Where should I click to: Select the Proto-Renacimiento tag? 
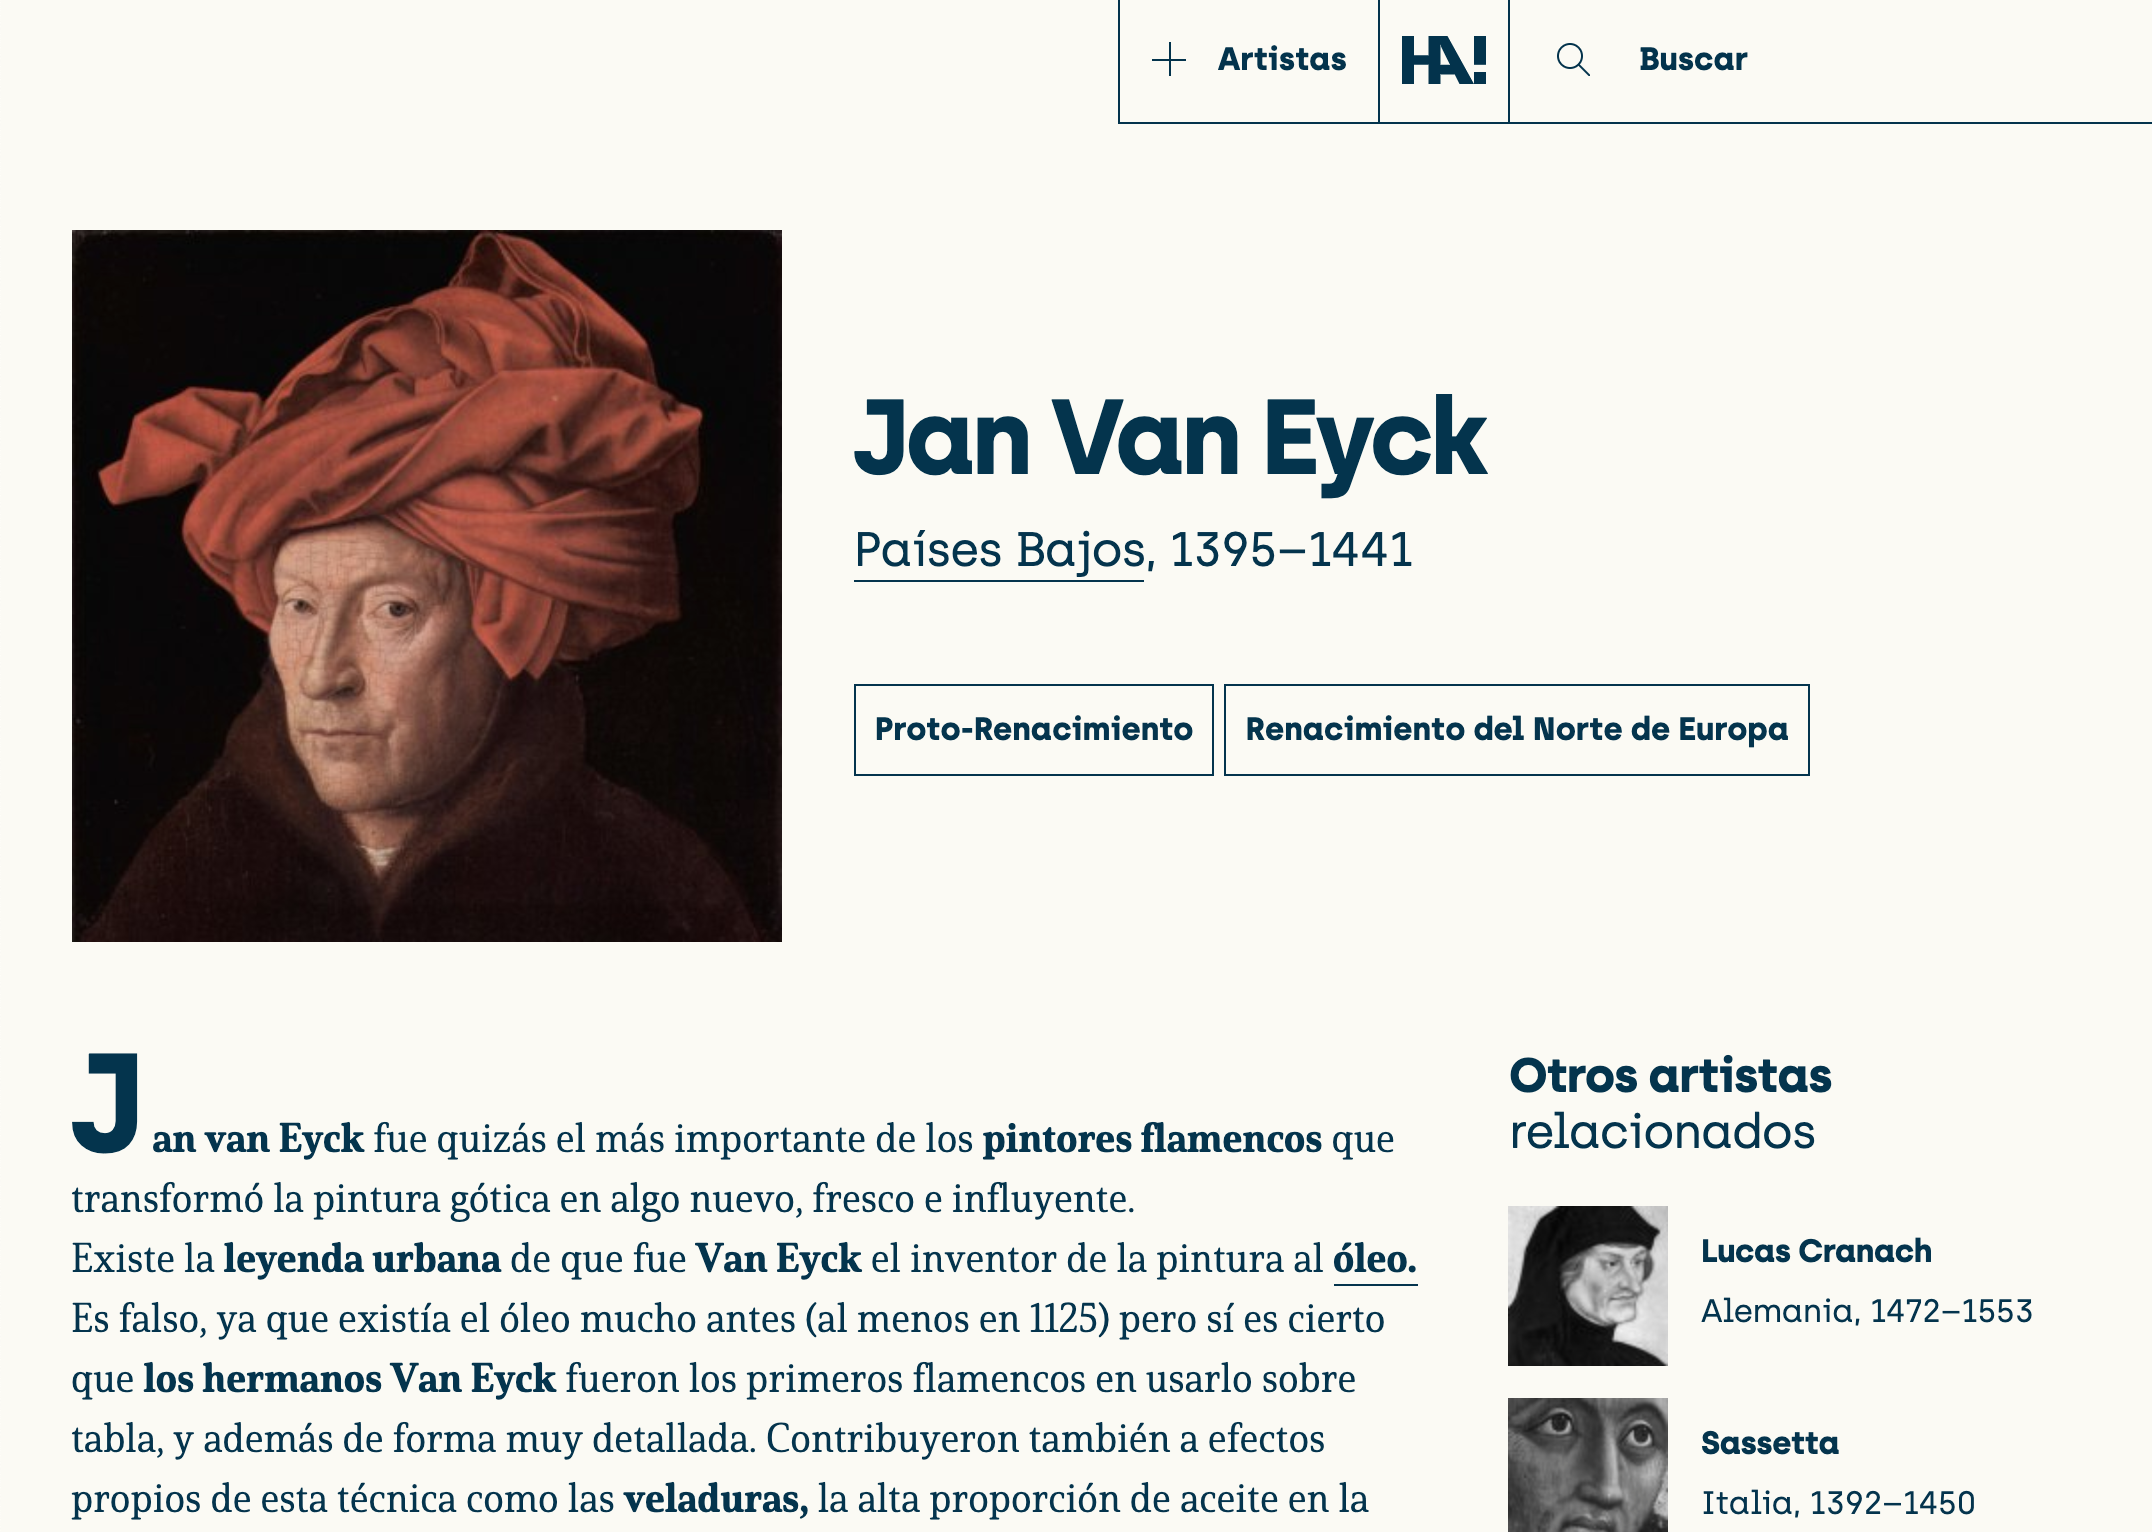click(x=1033, y=730)
